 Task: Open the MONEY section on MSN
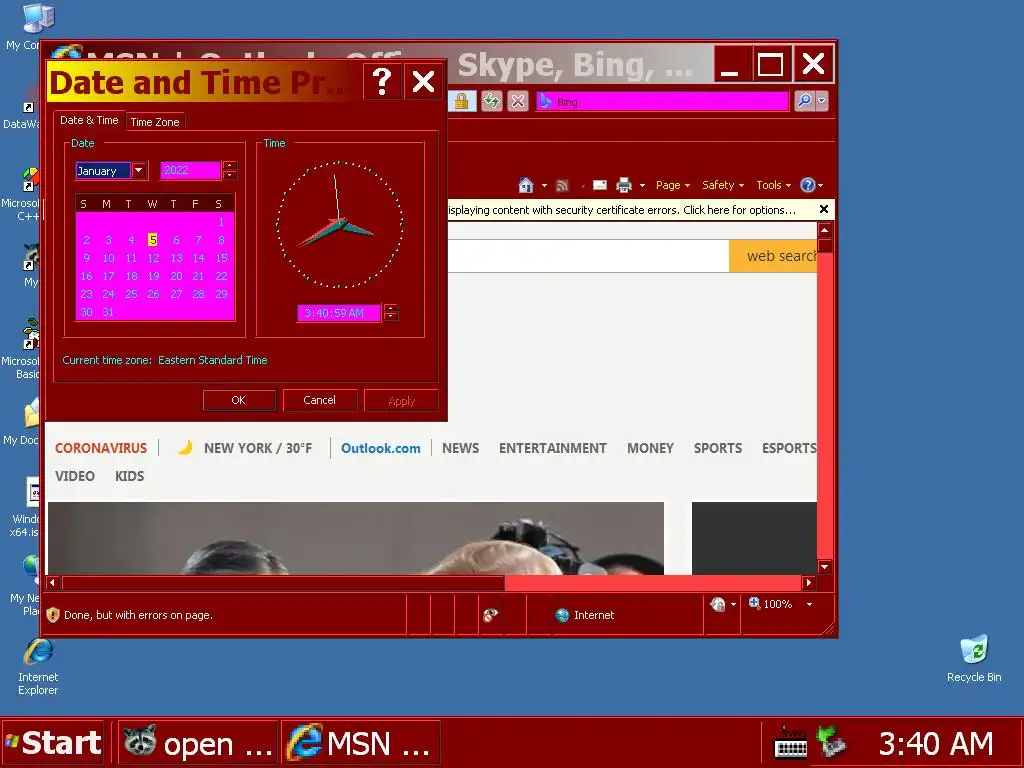pyautogui.click(x=650, y=449)
